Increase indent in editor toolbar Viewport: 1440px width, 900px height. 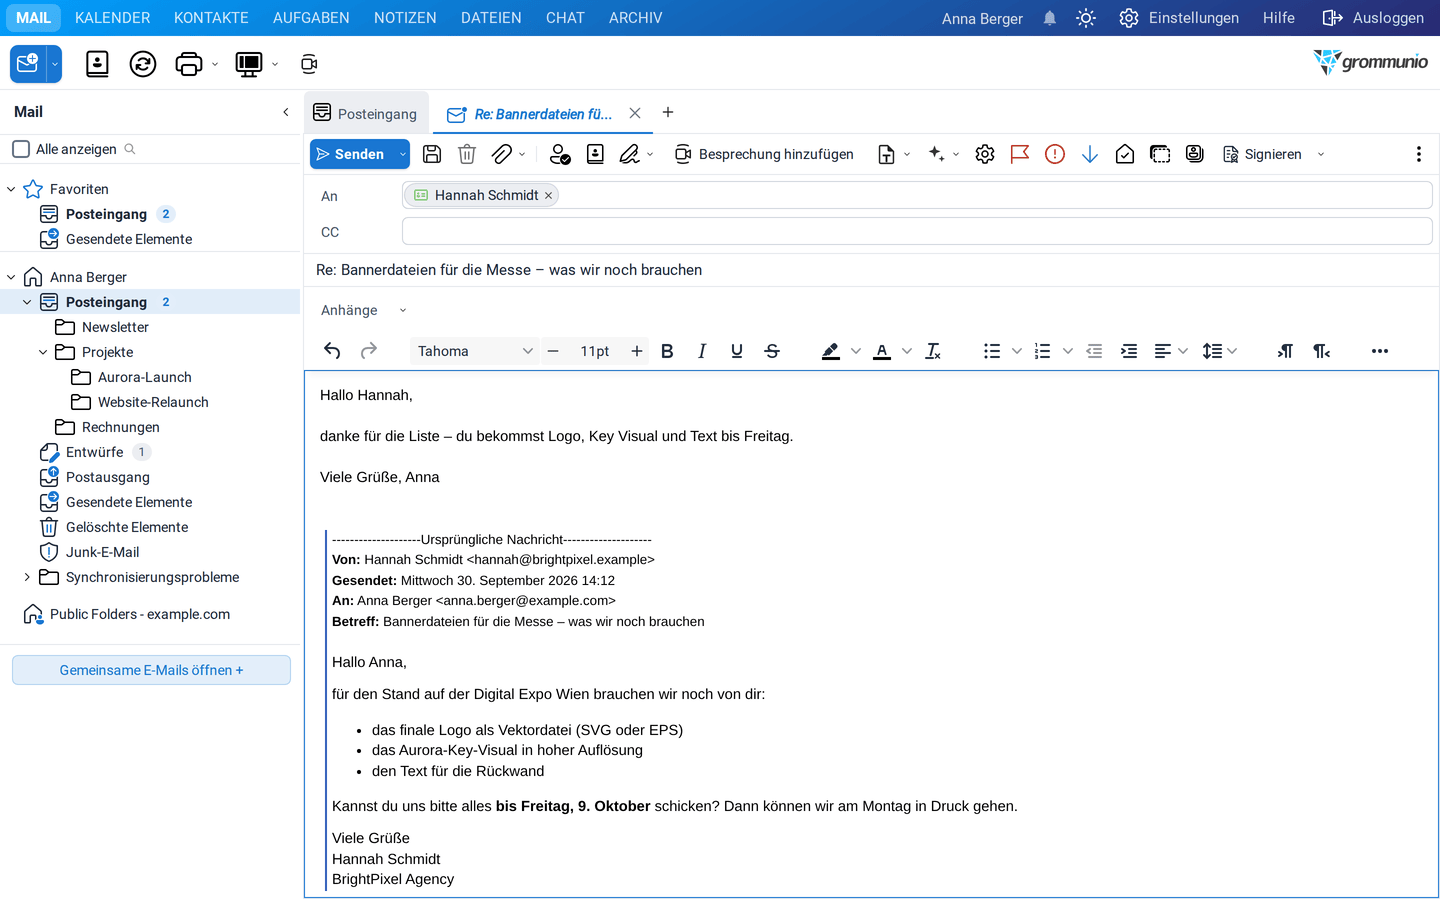coord(1129,351)
